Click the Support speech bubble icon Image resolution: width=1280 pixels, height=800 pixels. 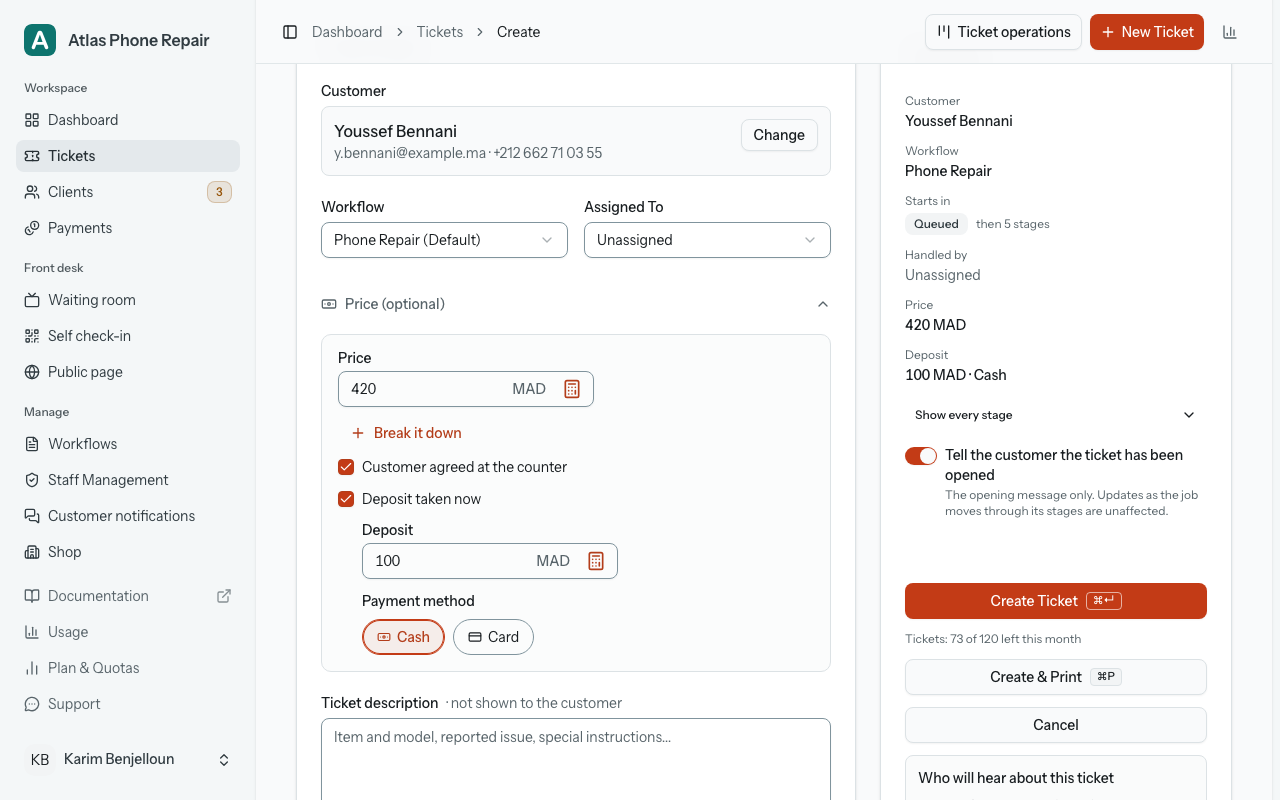coord(32,704)
